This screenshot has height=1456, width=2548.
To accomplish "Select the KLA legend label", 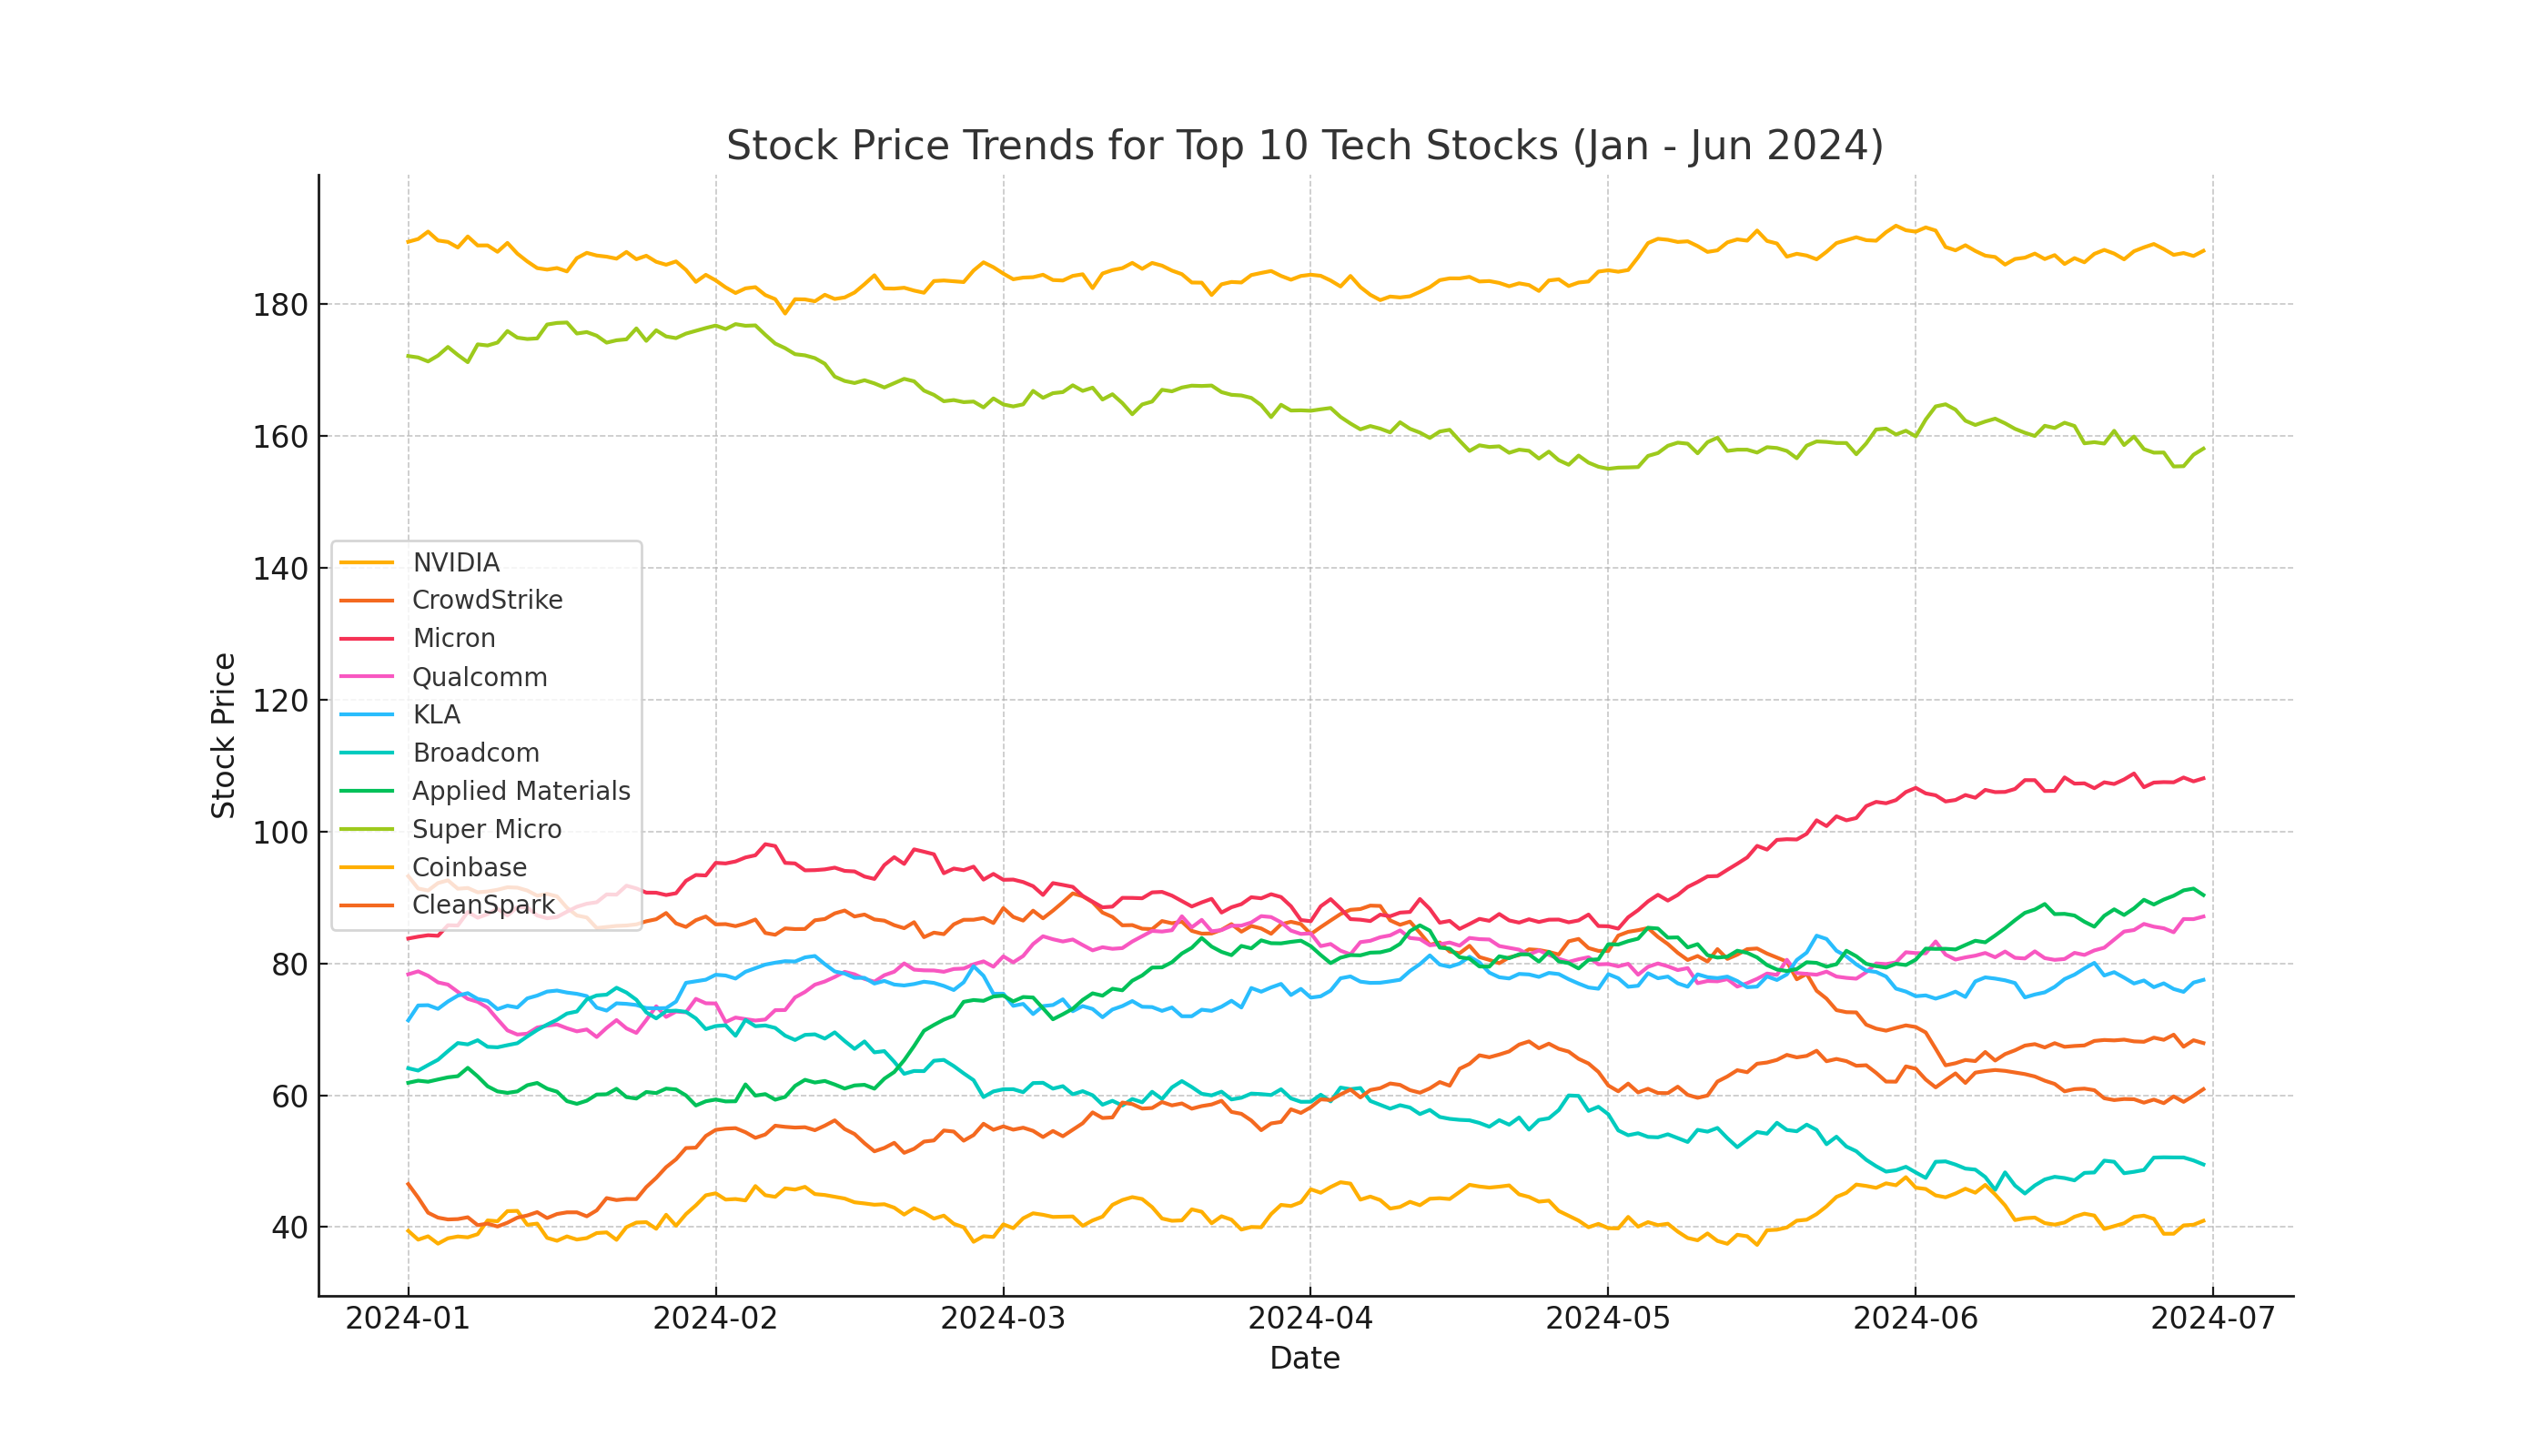I will (436, 715).
